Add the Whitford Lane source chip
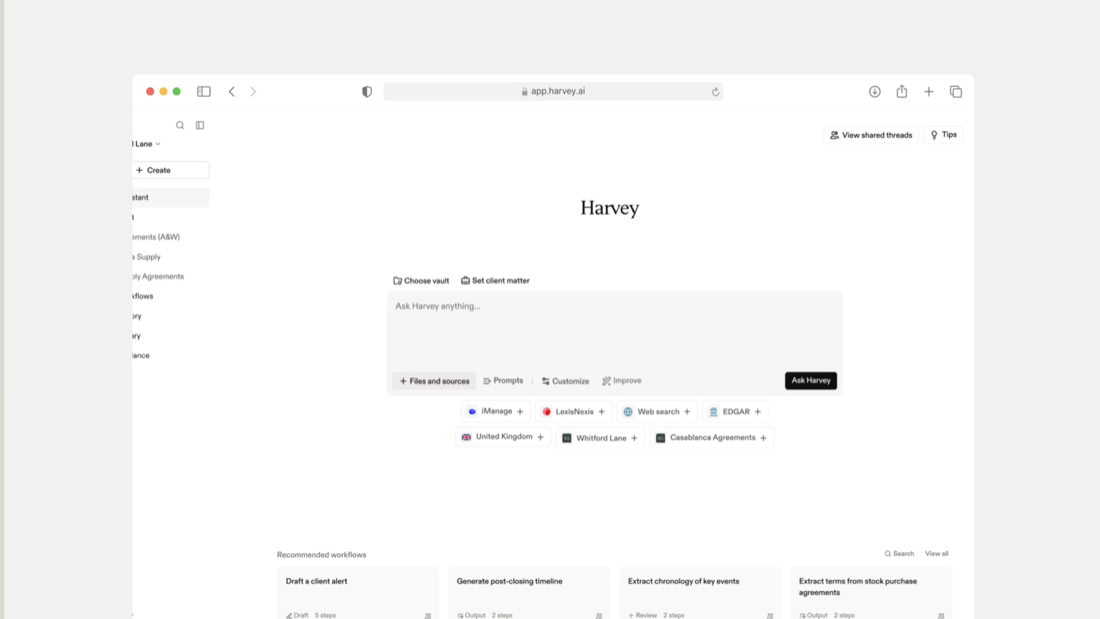1100x619 pixels. tap(600, 438)
